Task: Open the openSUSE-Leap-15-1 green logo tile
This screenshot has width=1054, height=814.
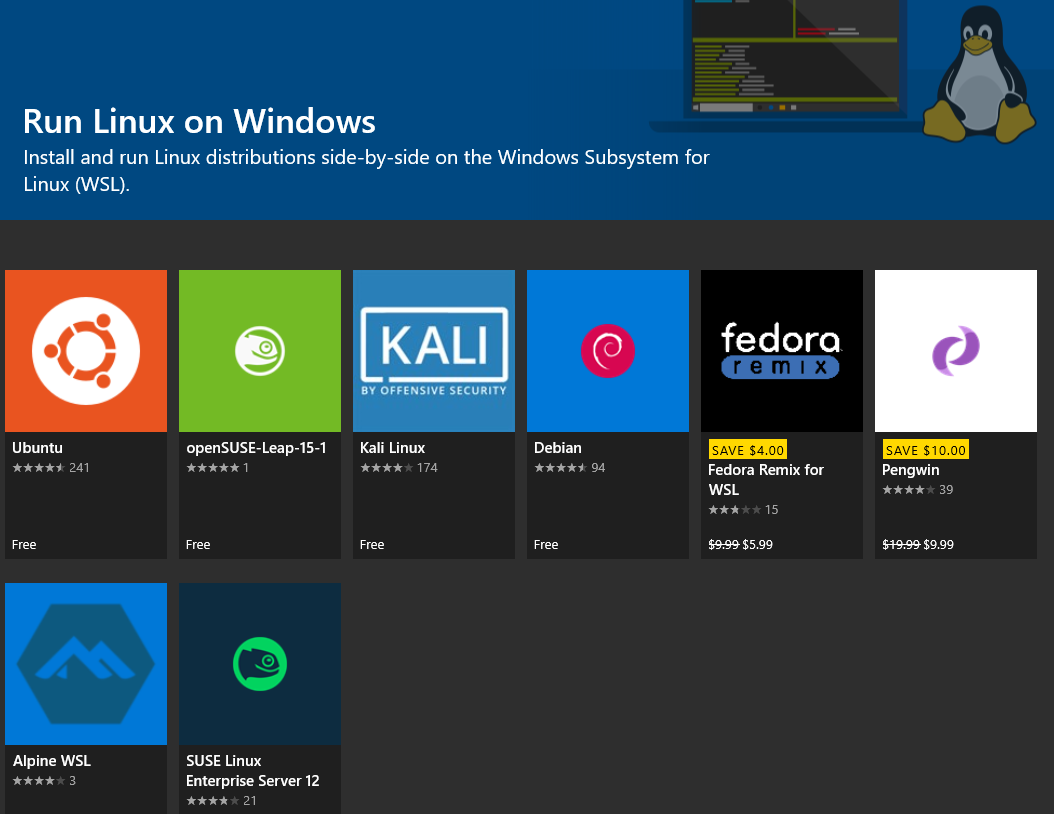Action: point(260,351)
